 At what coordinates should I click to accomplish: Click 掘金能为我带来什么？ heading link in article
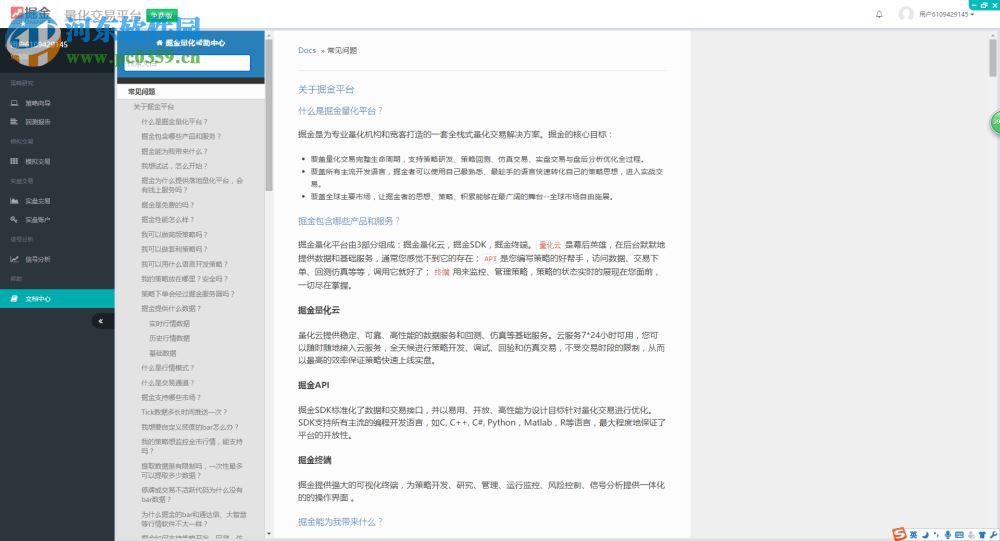[x=340, y=521]
